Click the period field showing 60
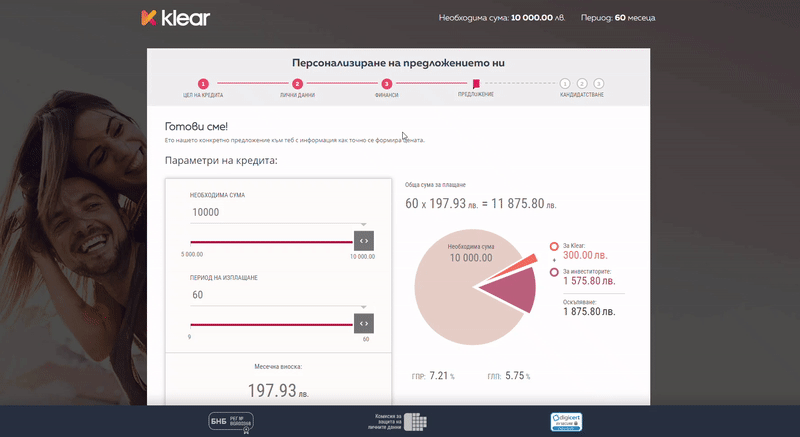Viewport: 800px width, 437px height. click(x=270, y=296)
